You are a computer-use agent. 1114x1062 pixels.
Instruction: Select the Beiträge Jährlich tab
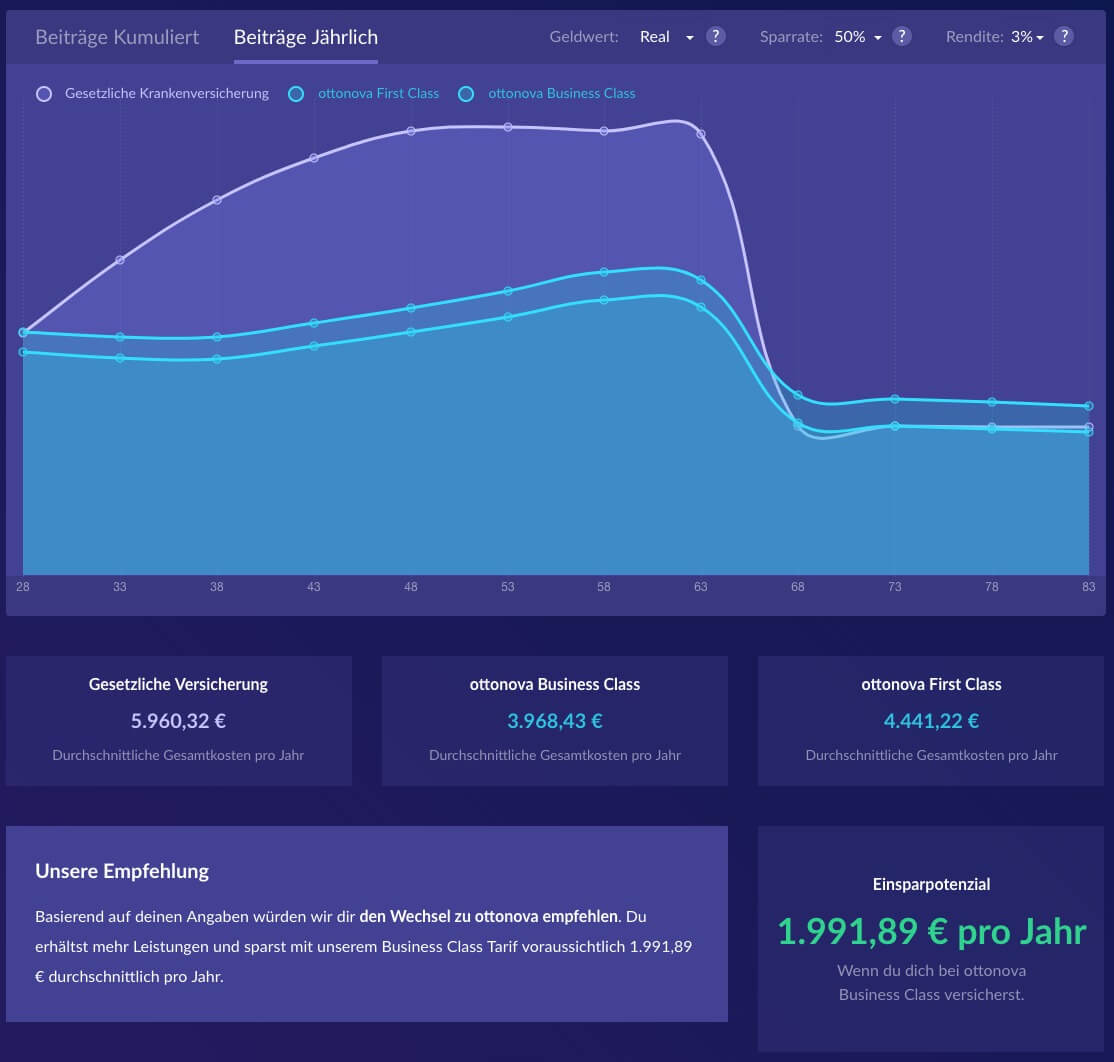305,37
